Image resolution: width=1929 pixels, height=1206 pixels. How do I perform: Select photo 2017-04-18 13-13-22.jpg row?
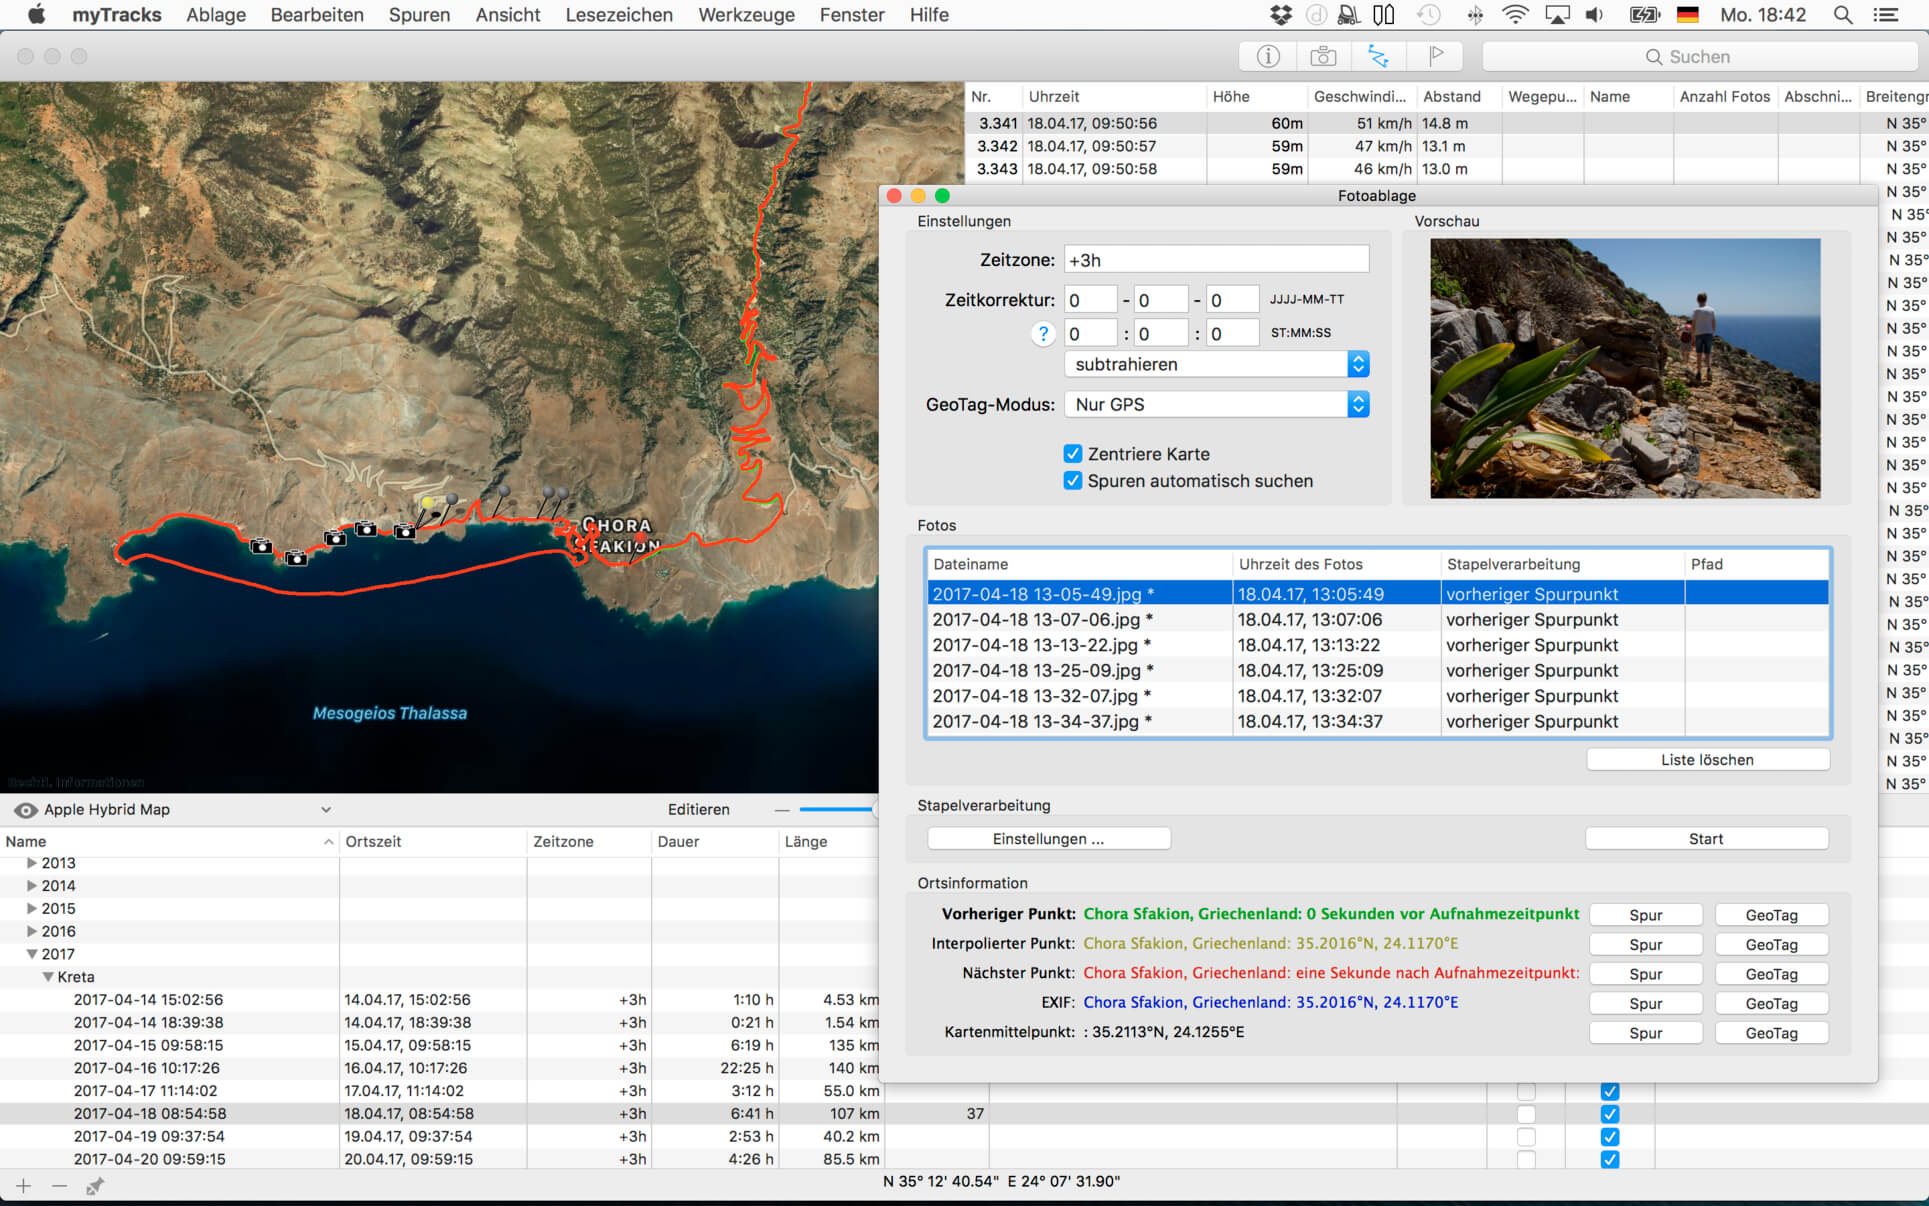pos(1378,645)
